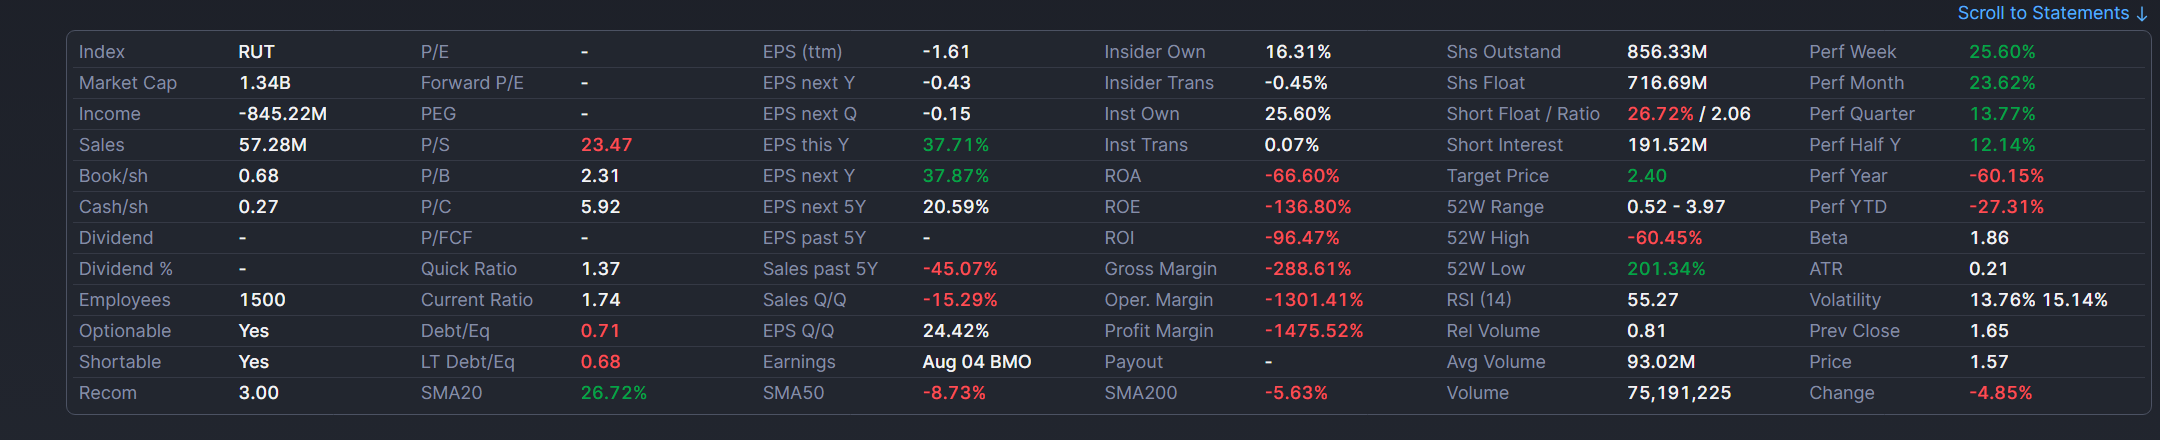The height and width of the screenshot is (440, 2160).
Task: Click the 52W Range value
Action: [x=1676, y=207]
